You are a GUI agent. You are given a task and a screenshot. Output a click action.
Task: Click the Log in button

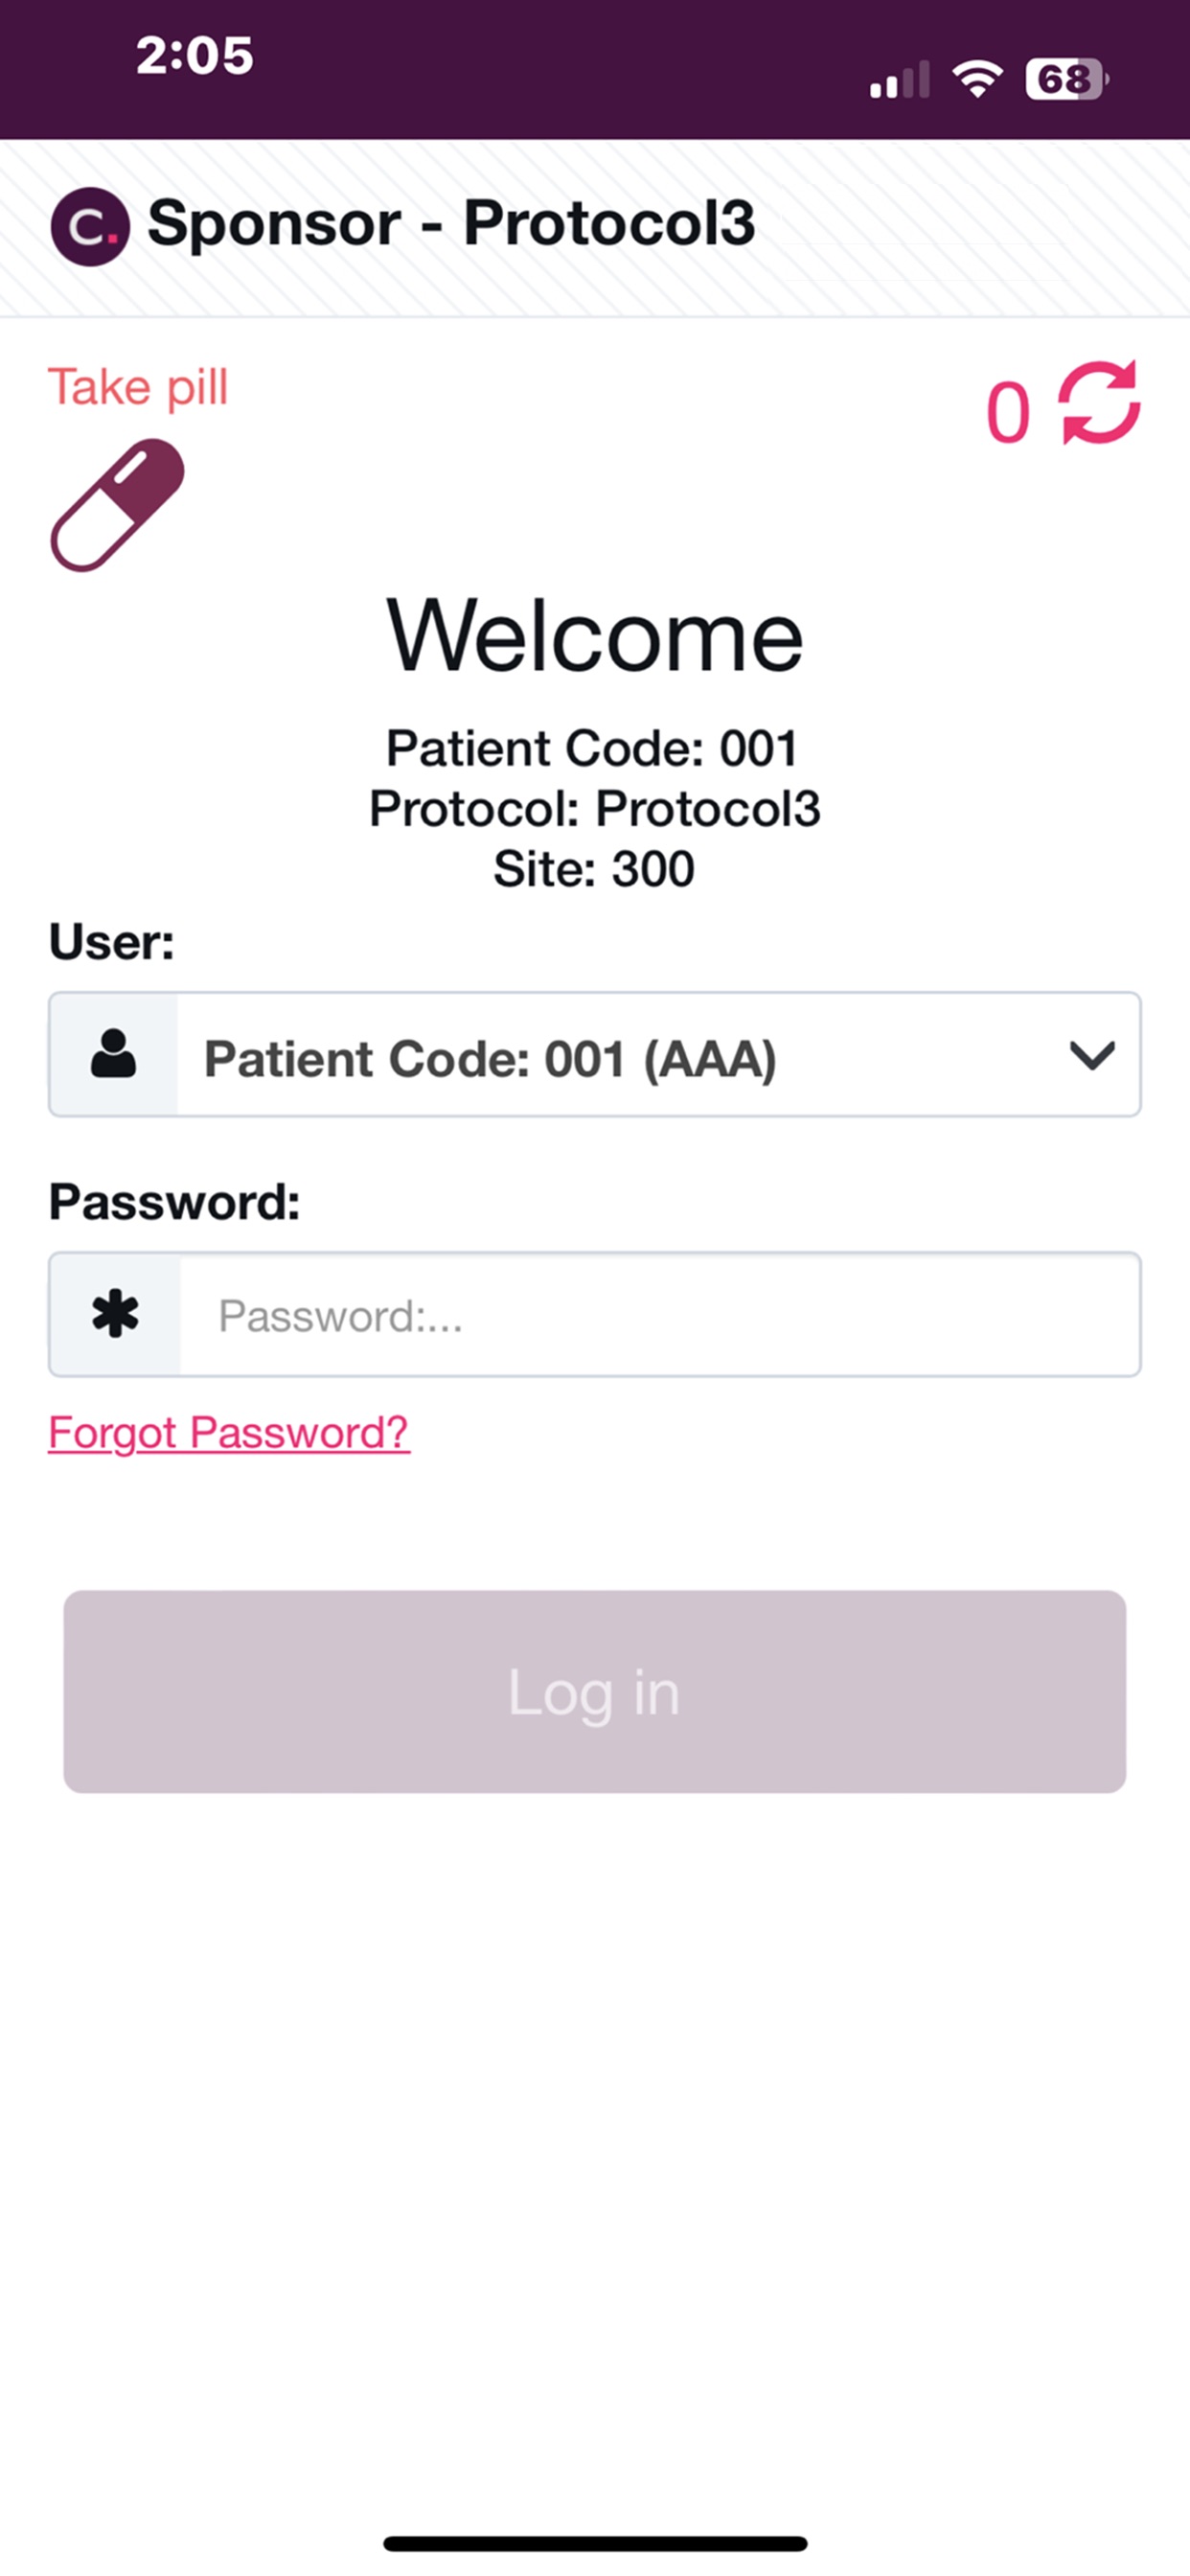click(x=595, y=1692)
